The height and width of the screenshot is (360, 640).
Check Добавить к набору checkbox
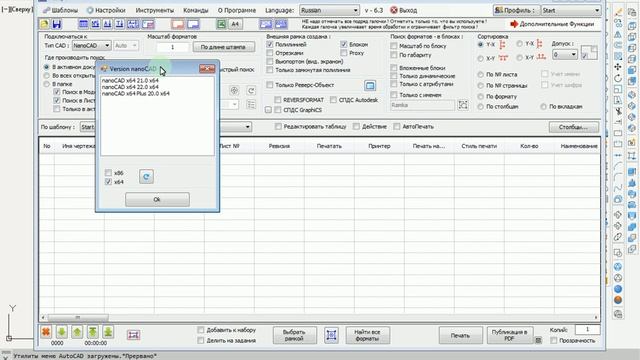(x=200, y=330)
